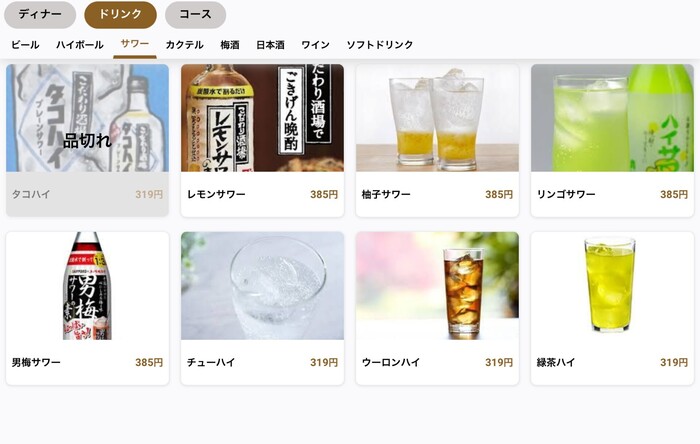Pick the 柚子サワー glasses photo
Viewport: 700px width, 444px height.
pyautogui.click(x=438, y=118)
